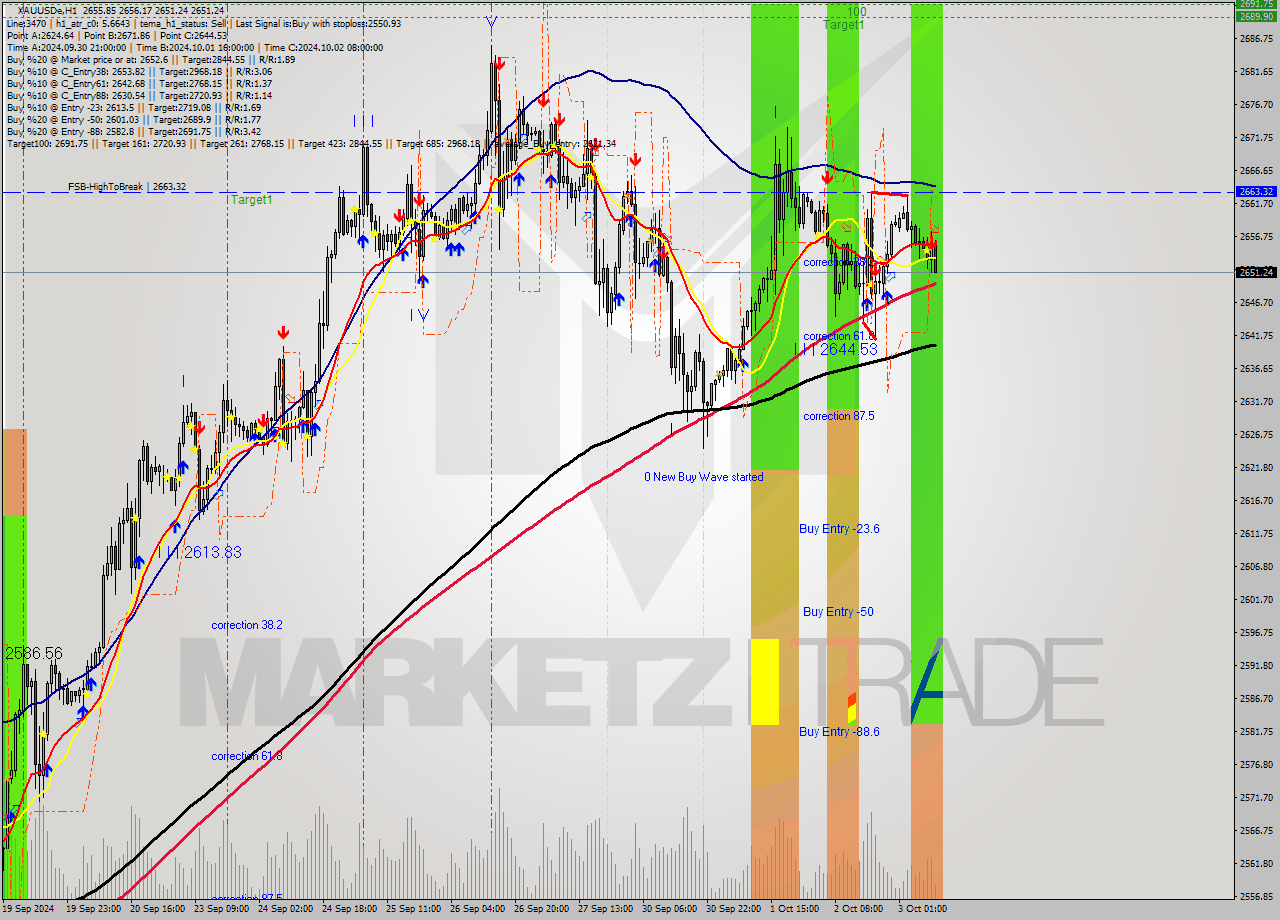
Task: Click the FSB-HighToBreak 2663.32 label
Action: [127, 186]
